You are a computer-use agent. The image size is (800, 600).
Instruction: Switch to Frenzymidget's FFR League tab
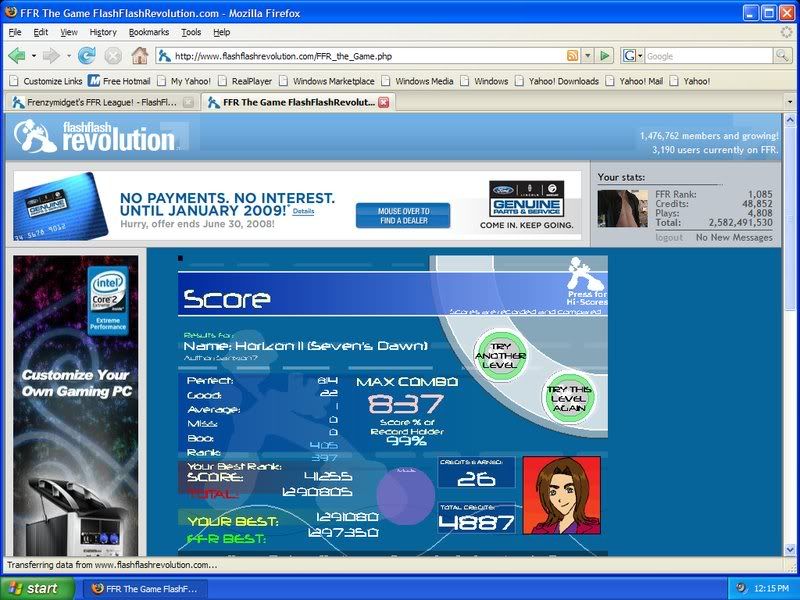(x=95, y=102)
